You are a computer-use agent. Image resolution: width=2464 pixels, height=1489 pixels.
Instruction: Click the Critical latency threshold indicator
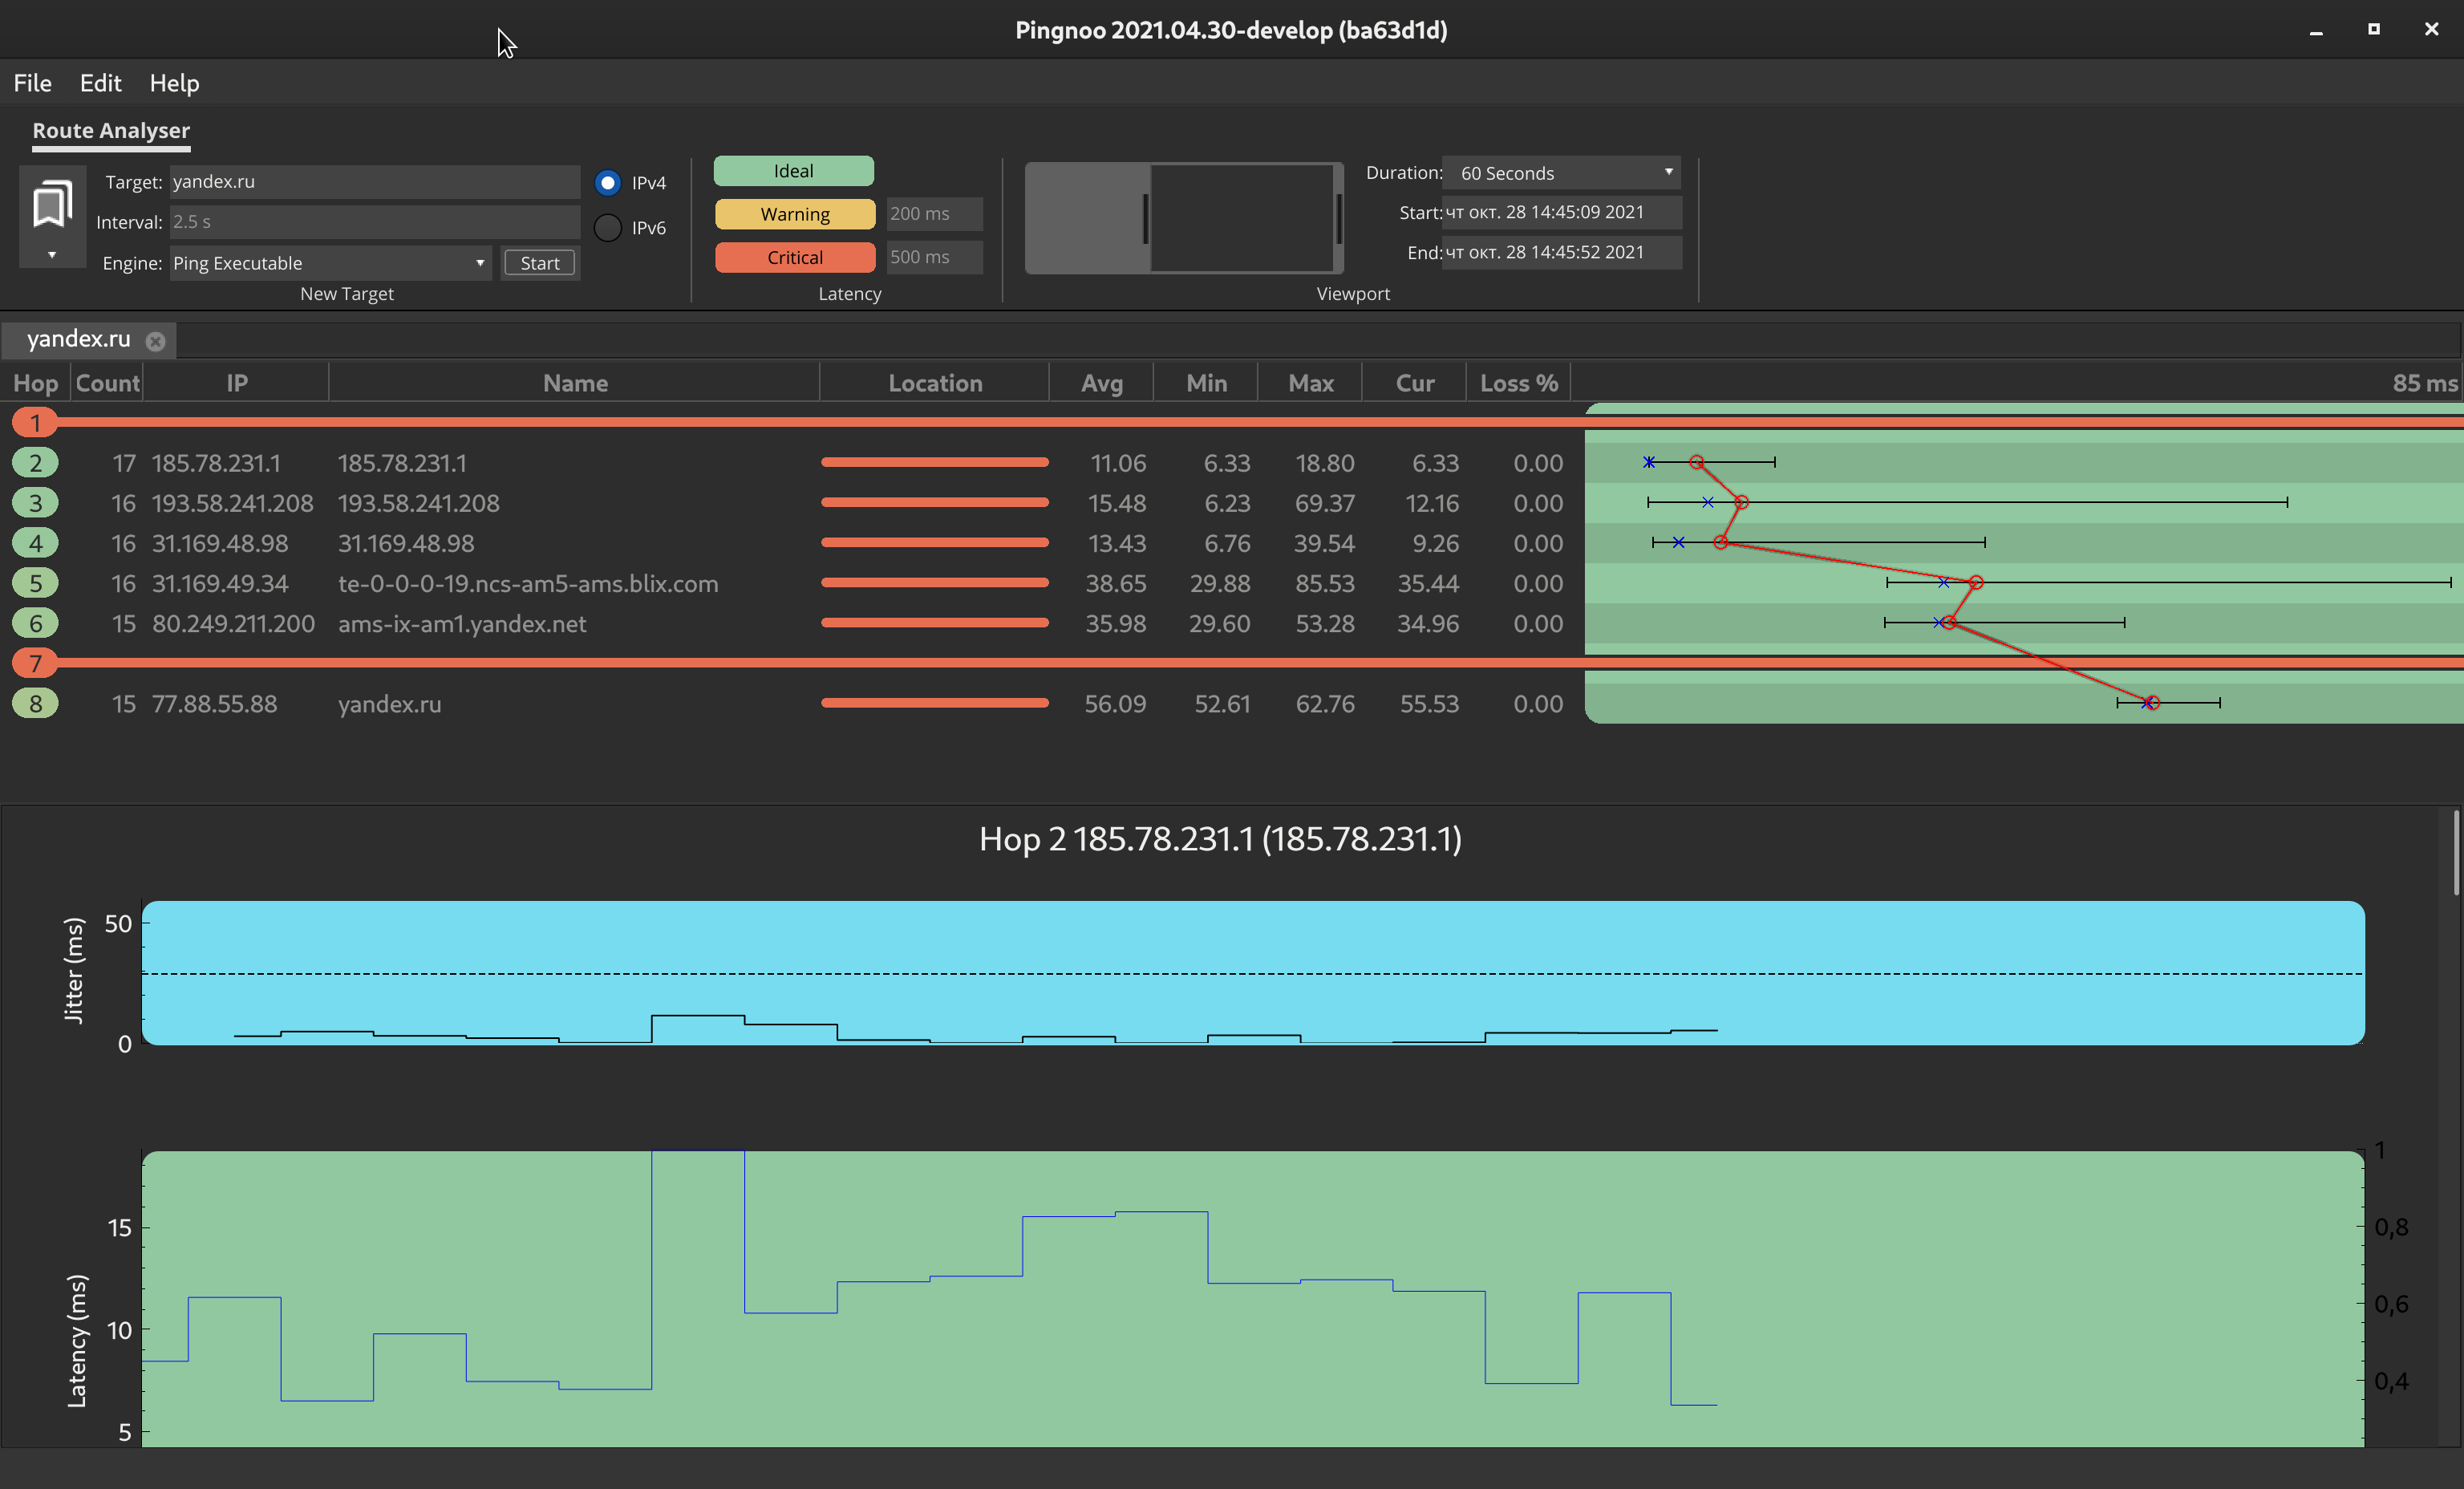point(793,257)
